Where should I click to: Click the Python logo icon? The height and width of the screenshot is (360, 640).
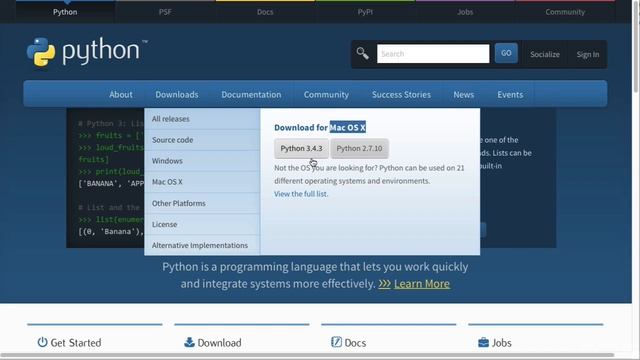coord(41,52)
